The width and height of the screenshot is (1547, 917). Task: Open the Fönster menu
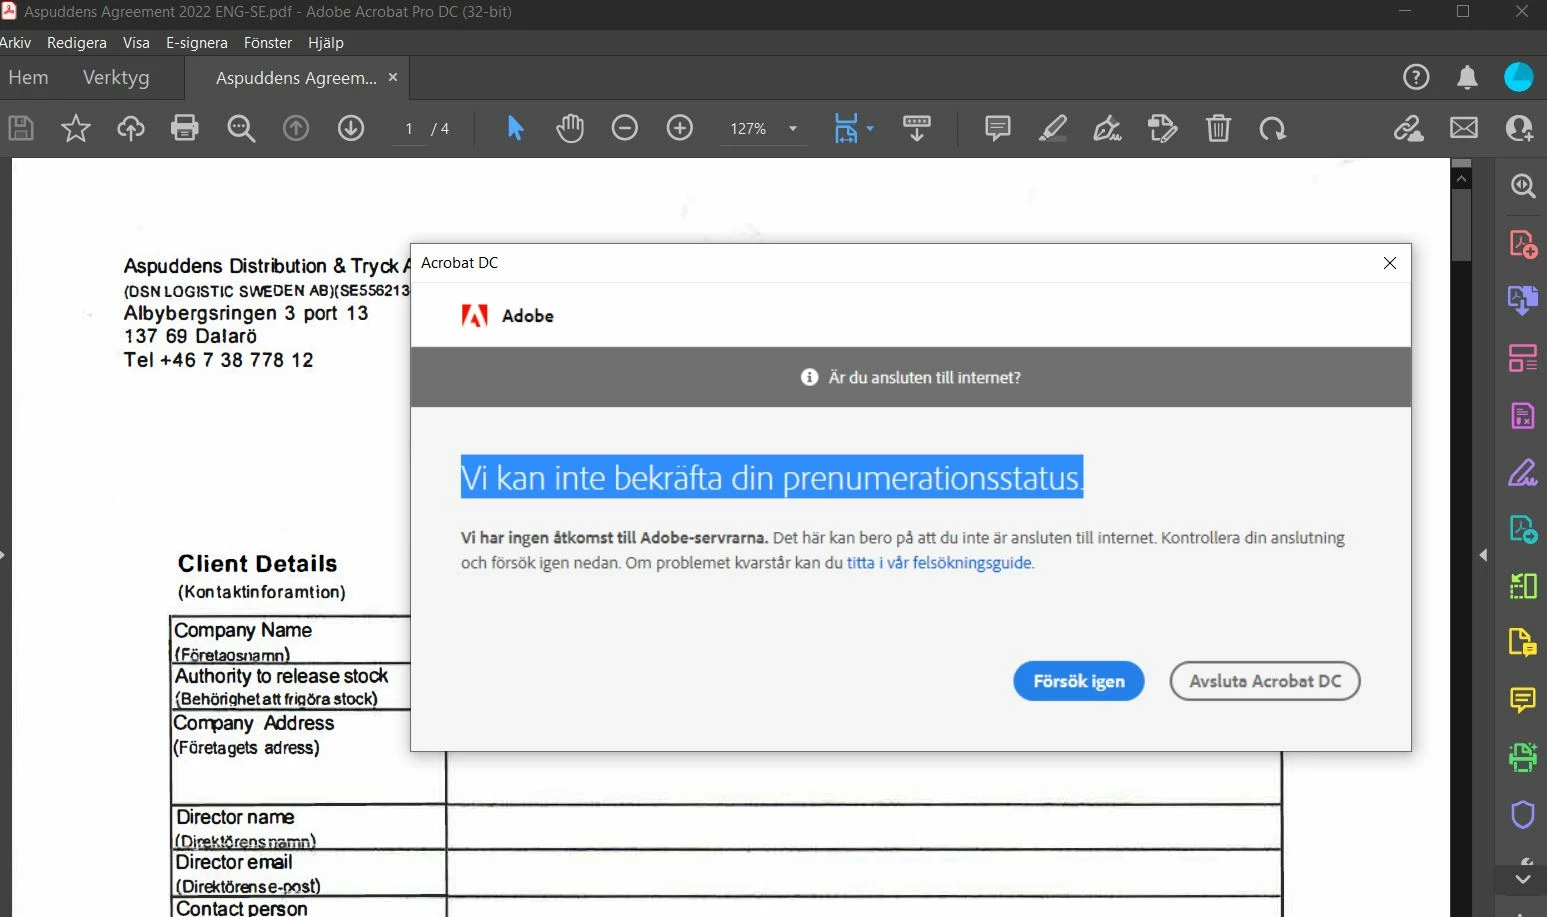tap(268, 43)
